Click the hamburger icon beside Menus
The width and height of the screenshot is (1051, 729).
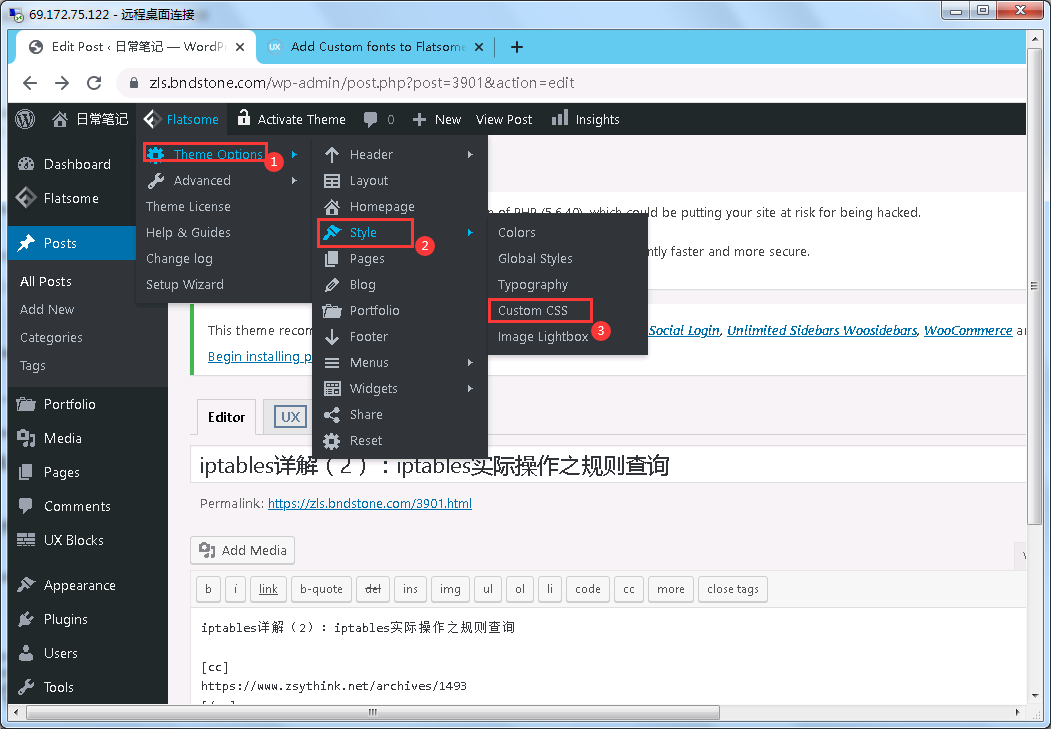click(x=332, y=362)
